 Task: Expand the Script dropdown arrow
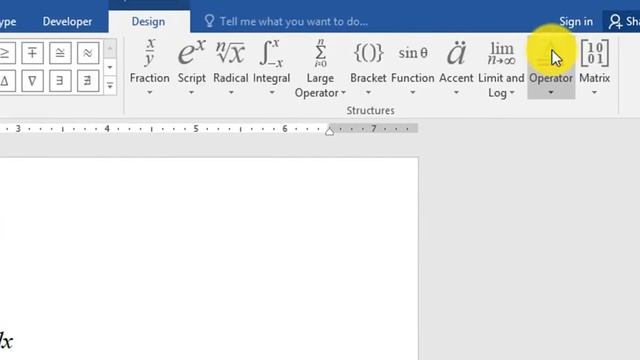point(191,93)
